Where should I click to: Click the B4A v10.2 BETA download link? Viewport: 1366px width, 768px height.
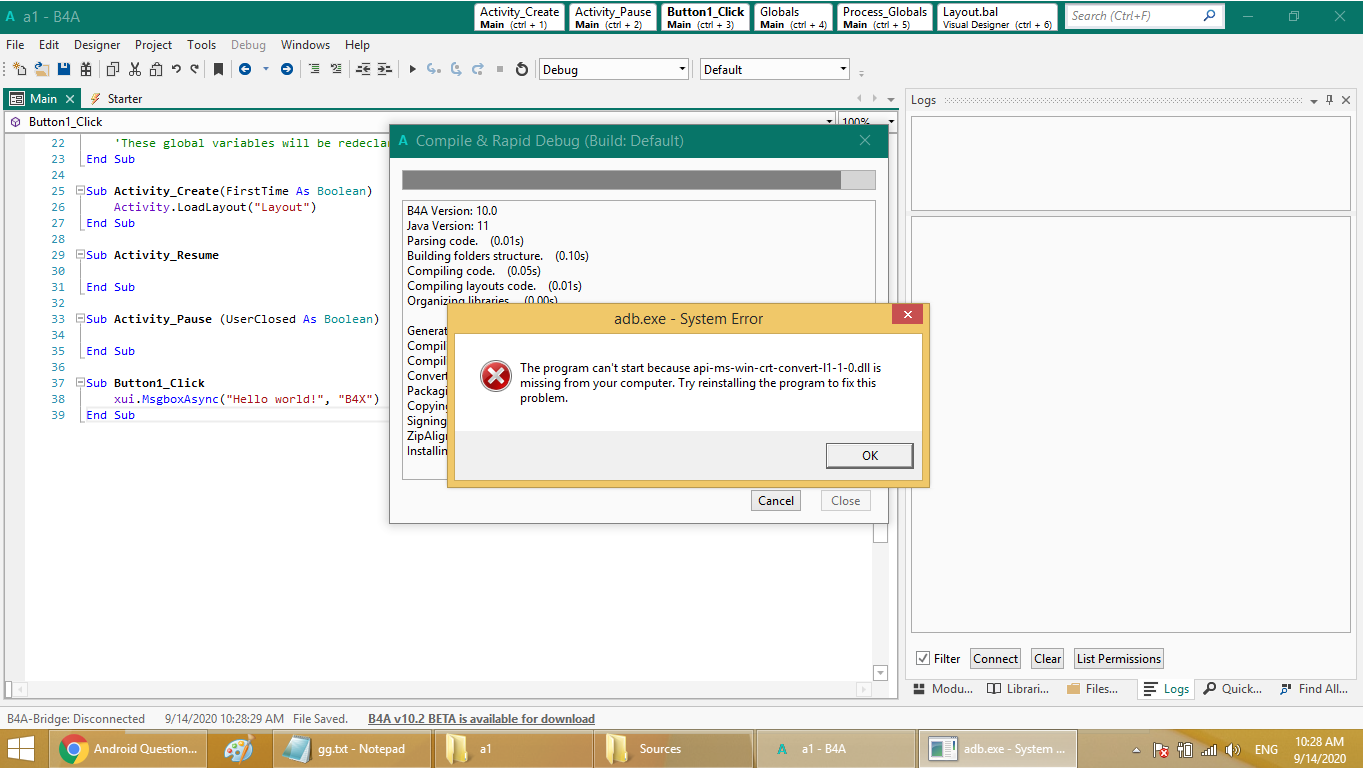coord(481,719)
